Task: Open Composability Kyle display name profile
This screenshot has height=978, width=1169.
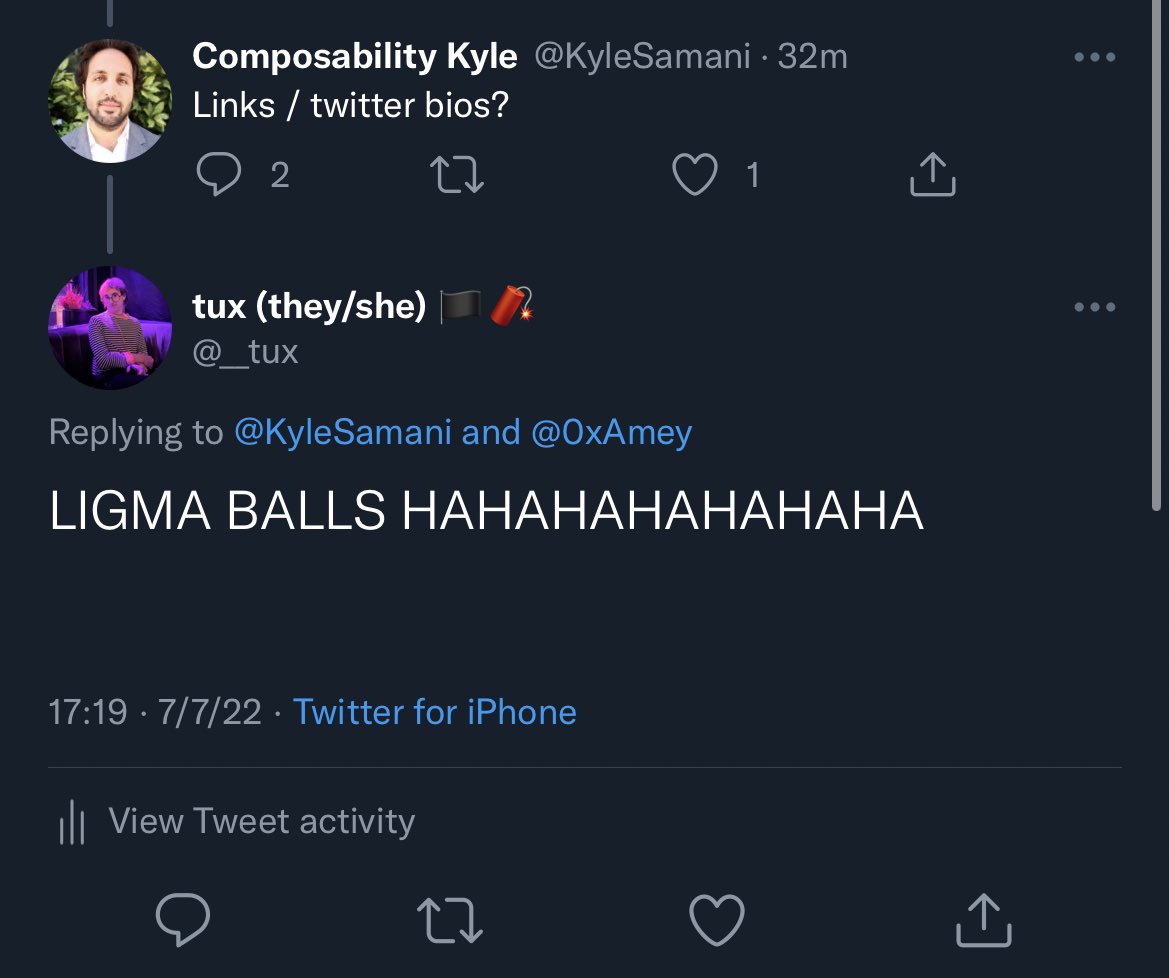Action: point(355,57)
